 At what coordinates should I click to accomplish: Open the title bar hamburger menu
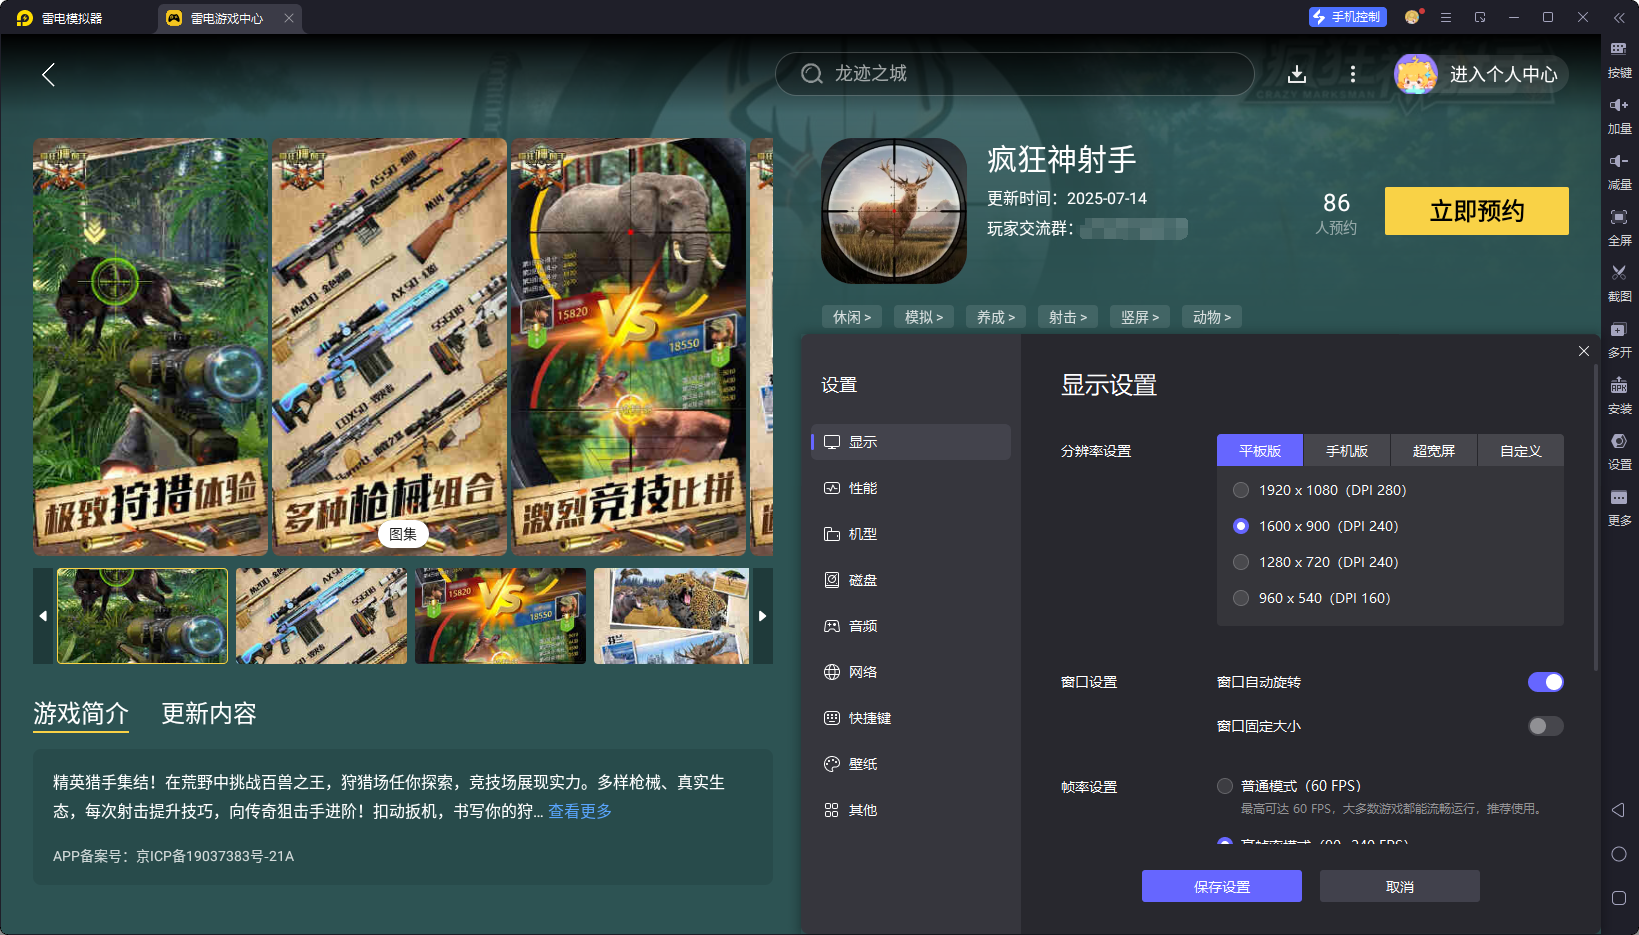pyautogui.click(x=1446, y=17)
